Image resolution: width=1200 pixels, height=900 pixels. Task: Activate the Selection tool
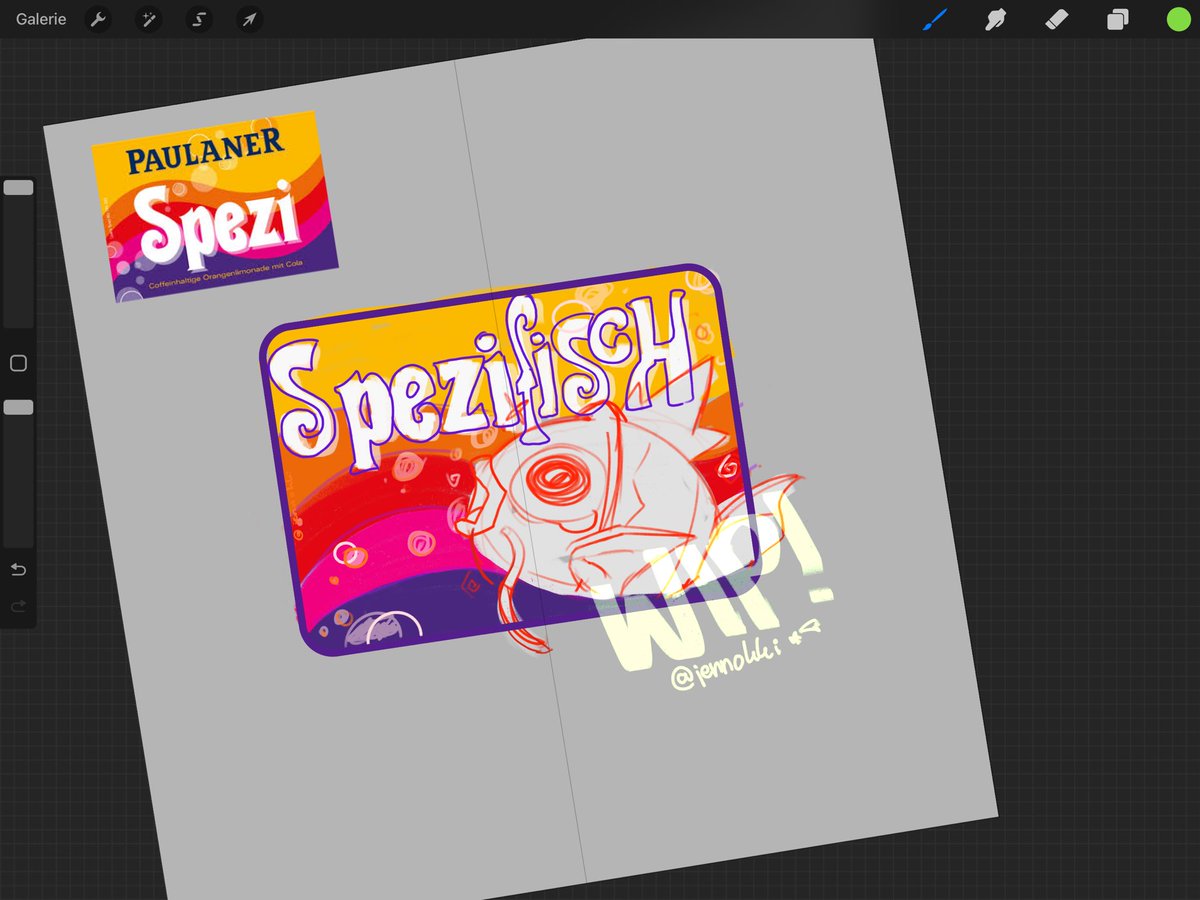[x=198, y=19]
